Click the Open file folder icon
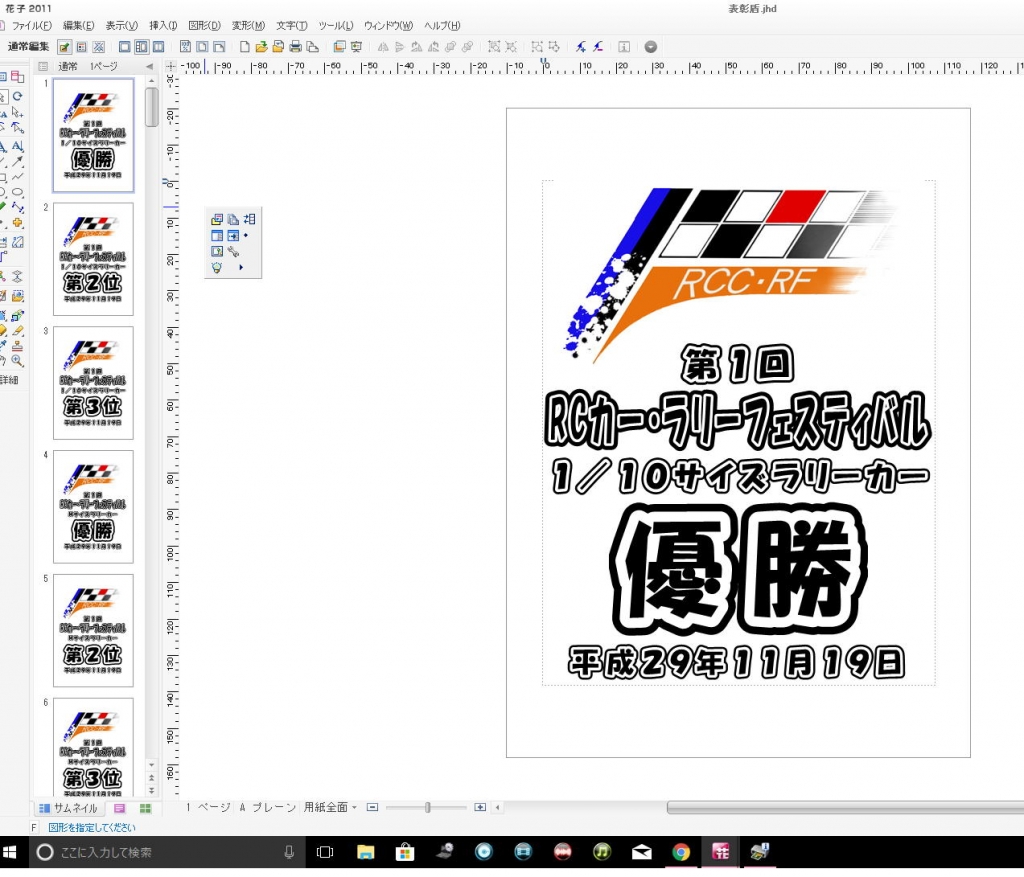1024x877 pixels. [x=262, y=47]
